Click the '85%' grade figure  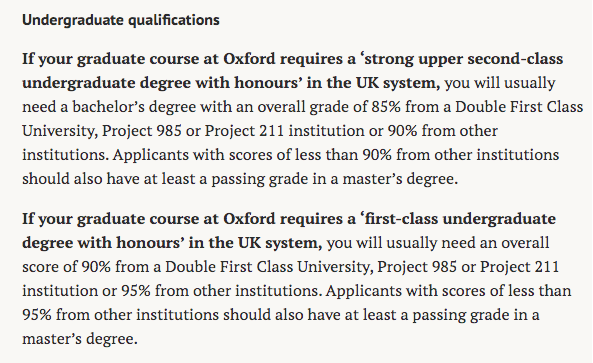[386, 107]
